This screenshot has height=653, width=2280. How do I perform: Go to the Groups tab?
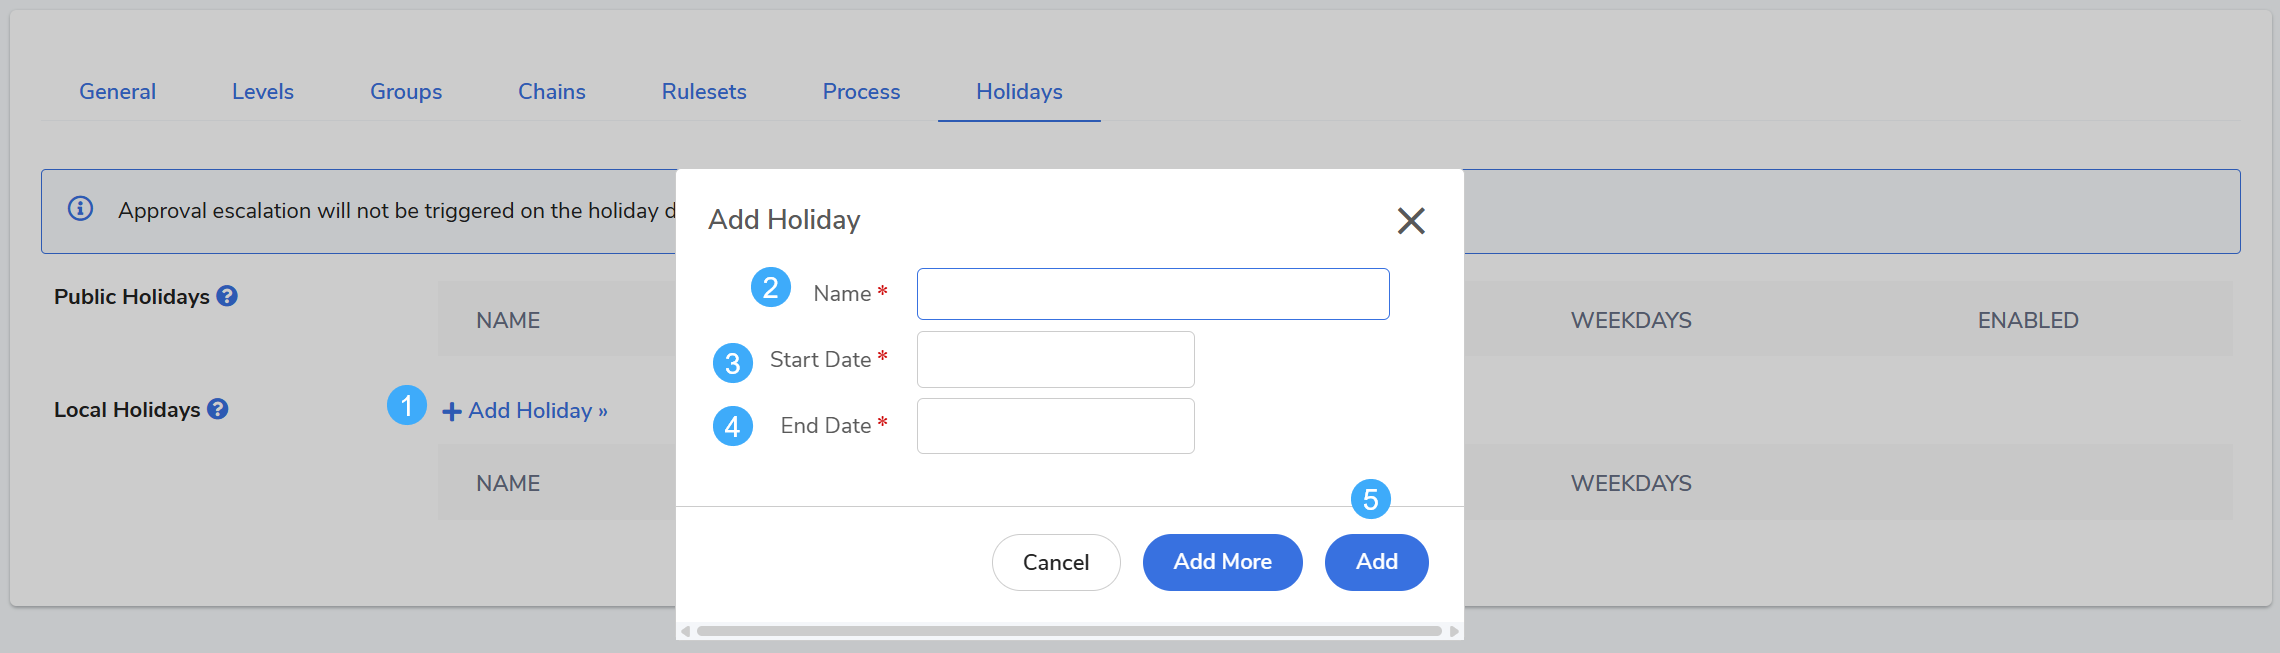(406, 92)
